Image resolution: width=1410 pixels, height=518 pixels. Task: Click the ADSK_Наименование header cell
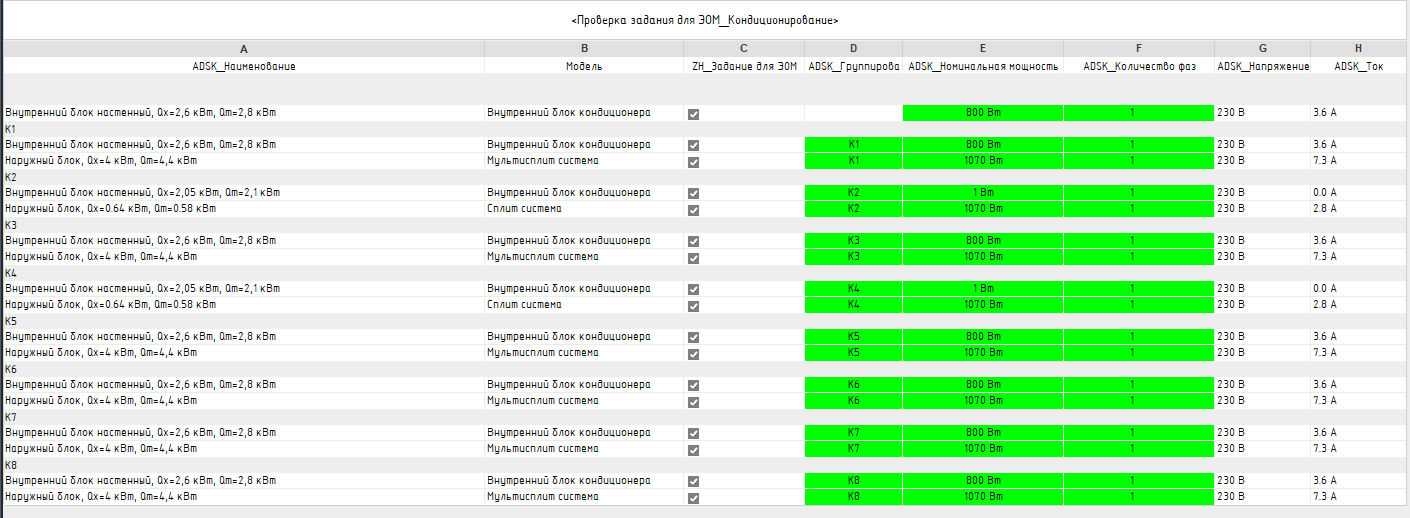coord(244,66)
